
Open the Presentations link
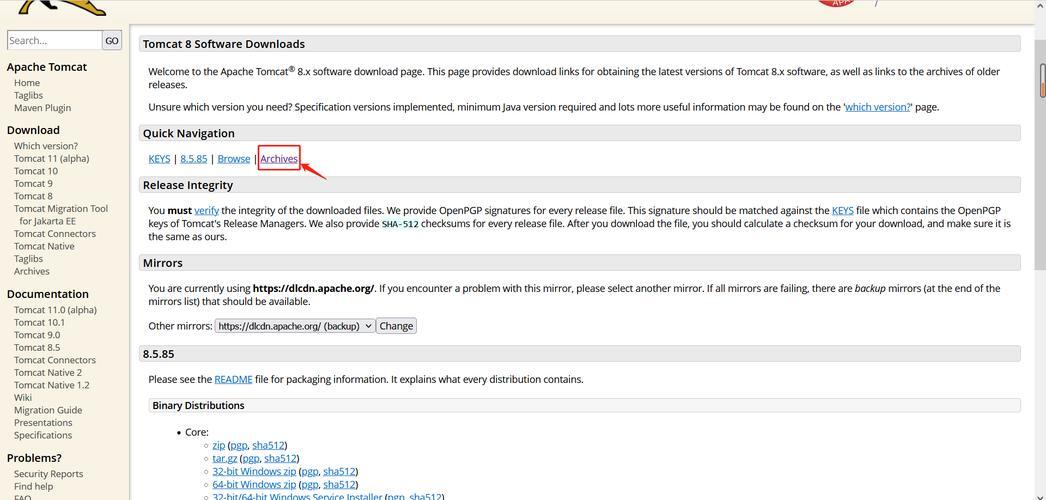43,423
